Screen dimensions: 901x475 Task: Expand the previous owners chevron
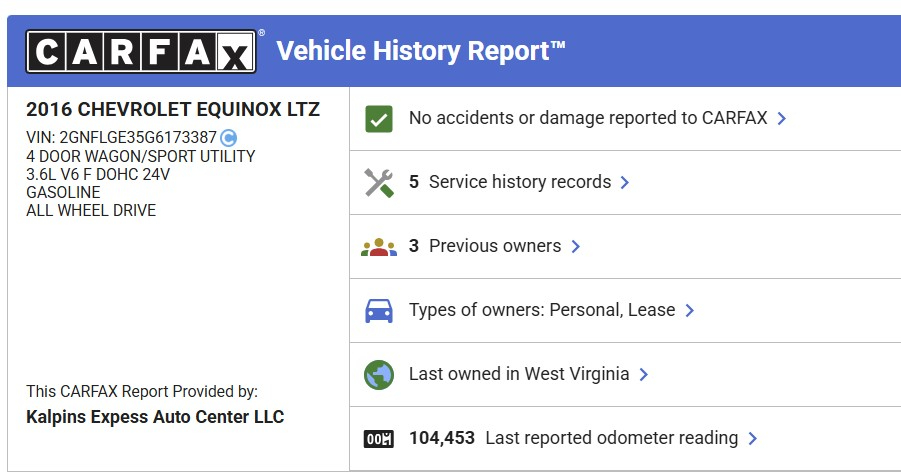576,247
